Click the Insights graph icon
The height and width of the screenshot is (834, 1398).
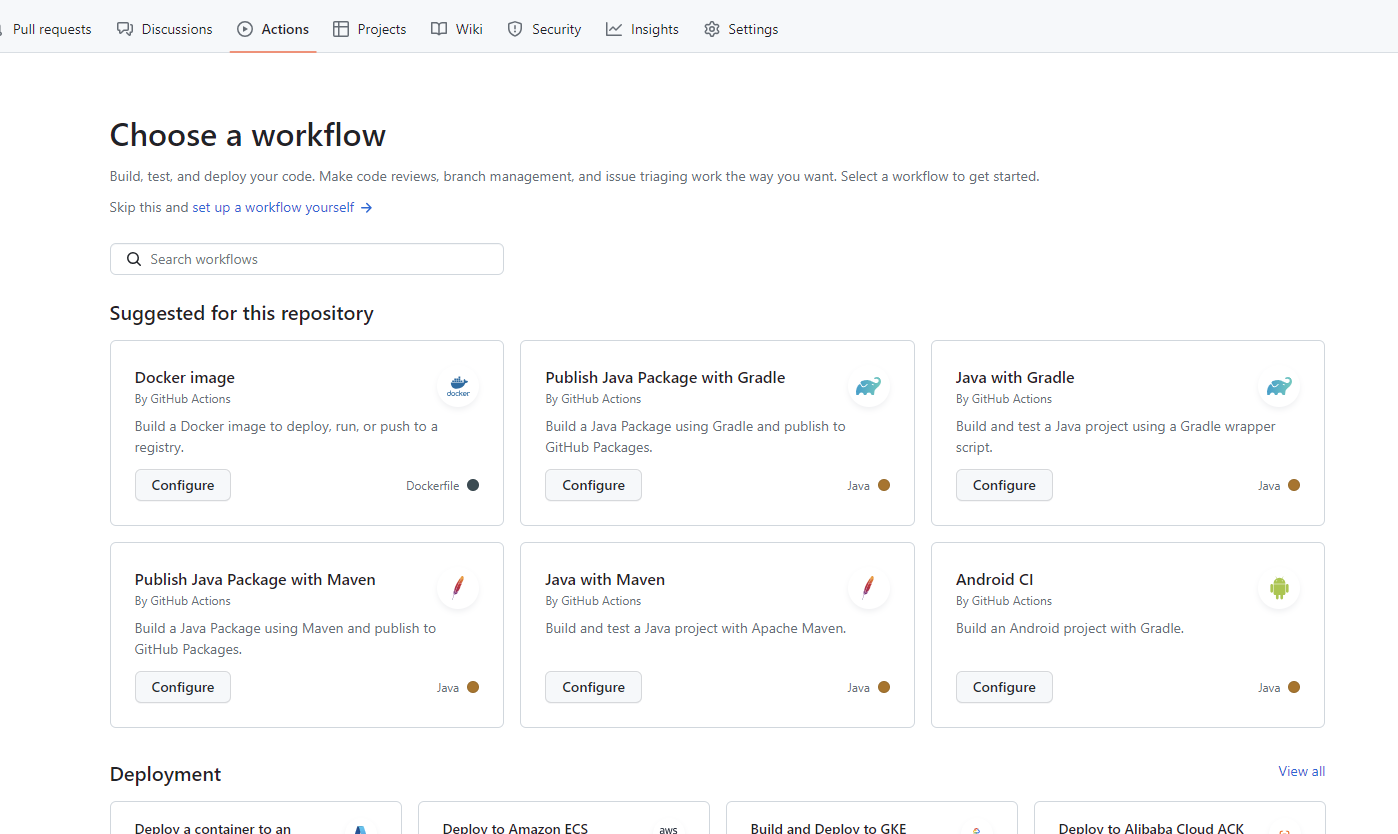[614, 29]
